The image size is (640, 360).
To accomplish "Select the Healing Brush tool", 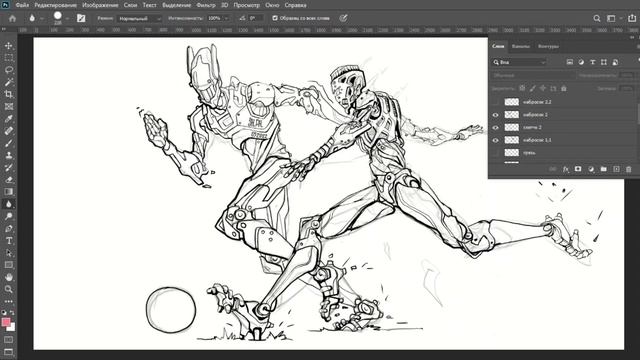I will [x=9, y=131].
